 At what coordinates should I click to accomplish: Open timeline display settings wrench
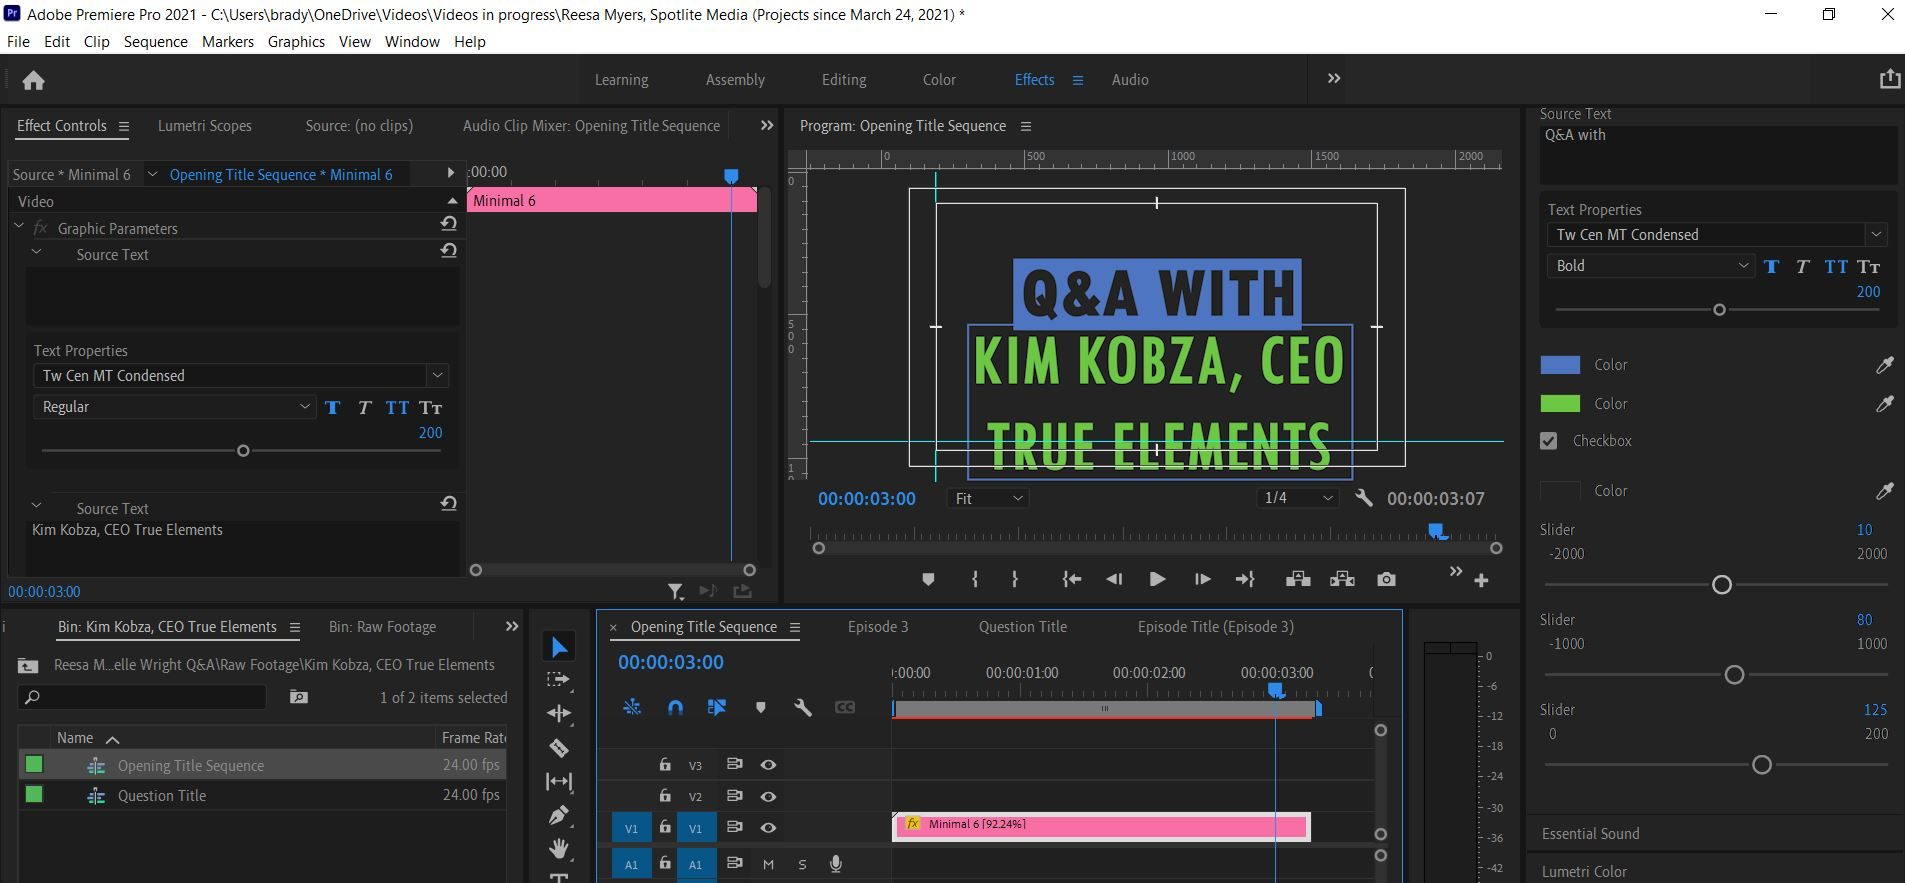tap(802, 708)
